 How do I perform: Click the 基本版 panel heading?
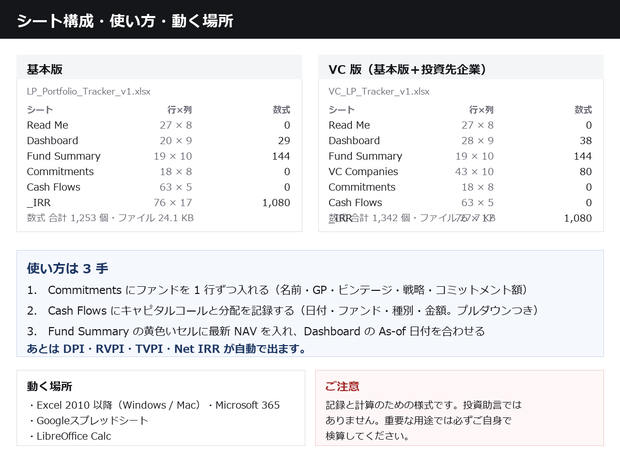click(45, 69)
